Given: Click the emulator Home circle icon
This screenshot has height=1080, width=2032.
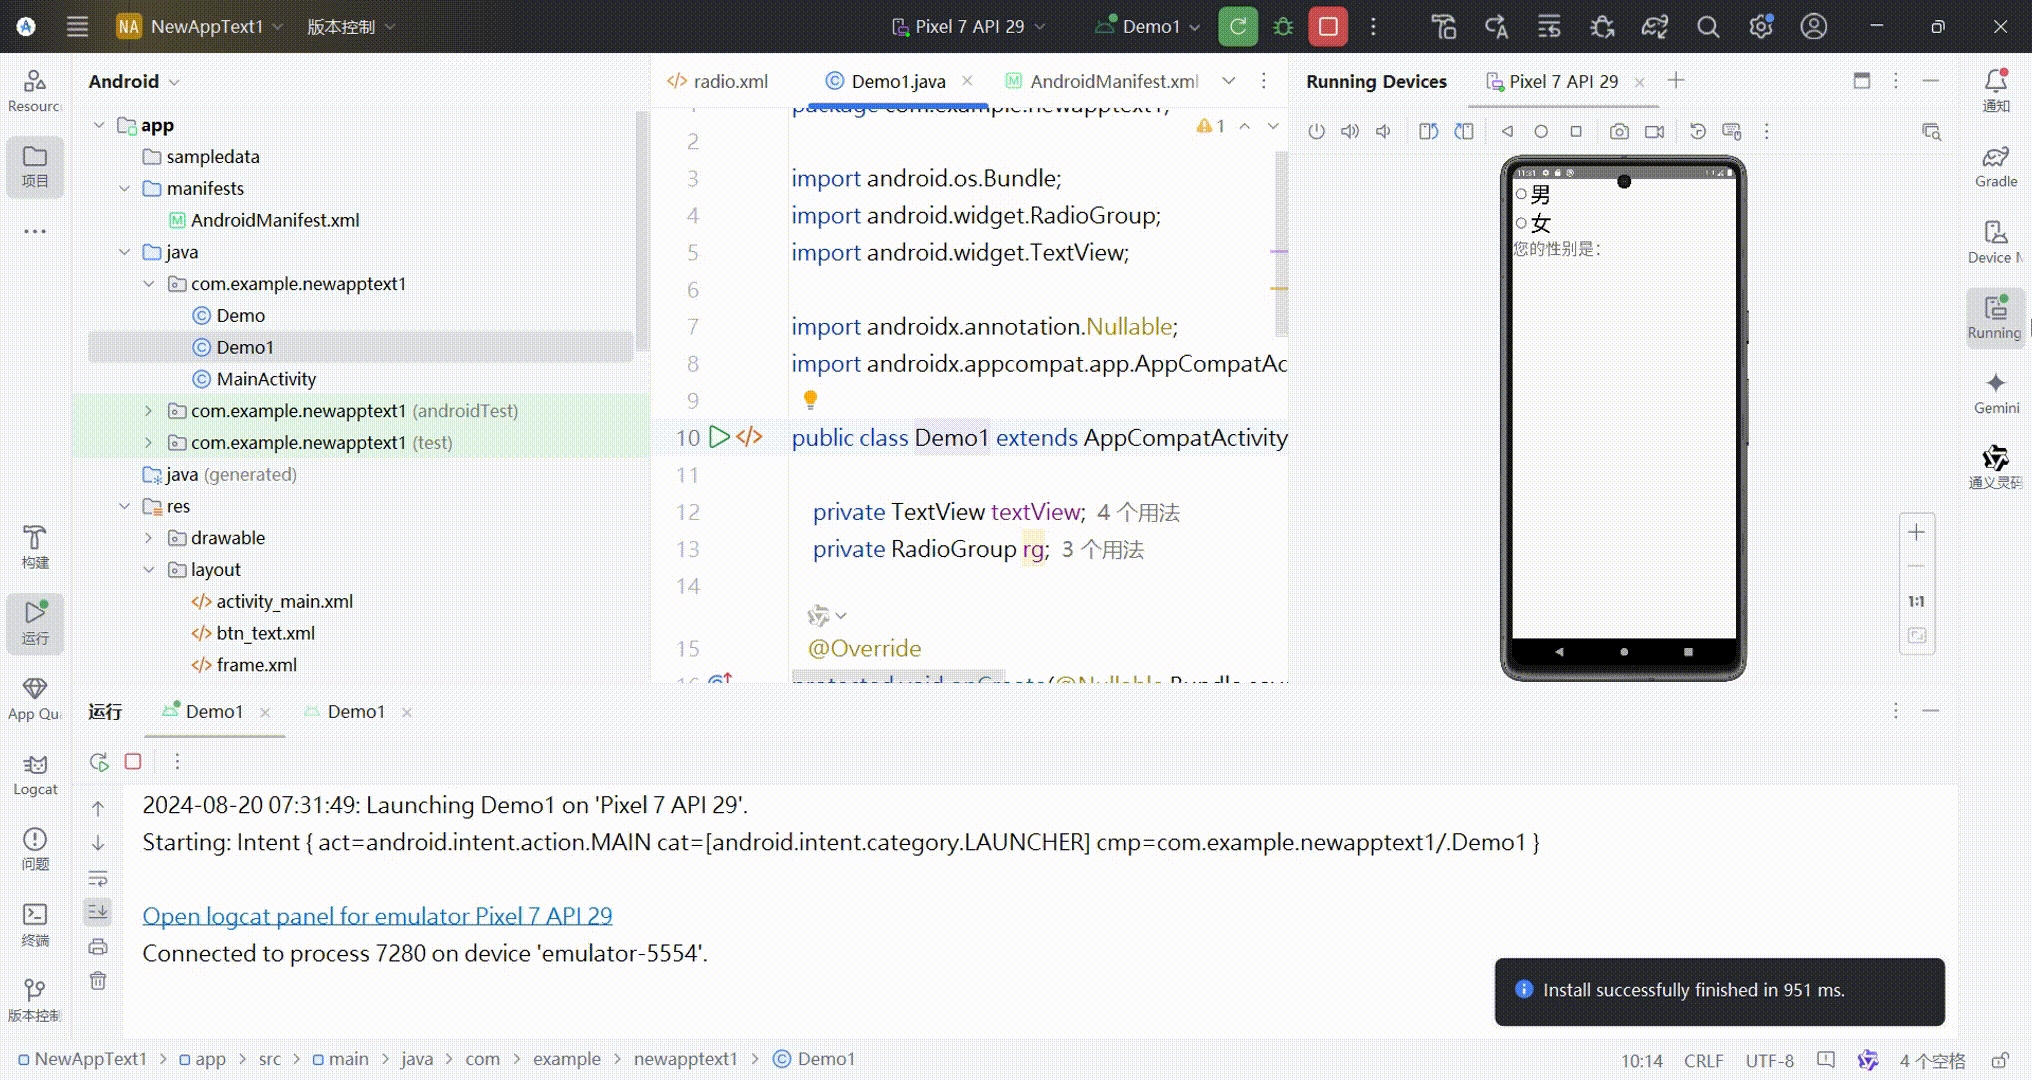Looking at the screenshot, I should 1541,131.
